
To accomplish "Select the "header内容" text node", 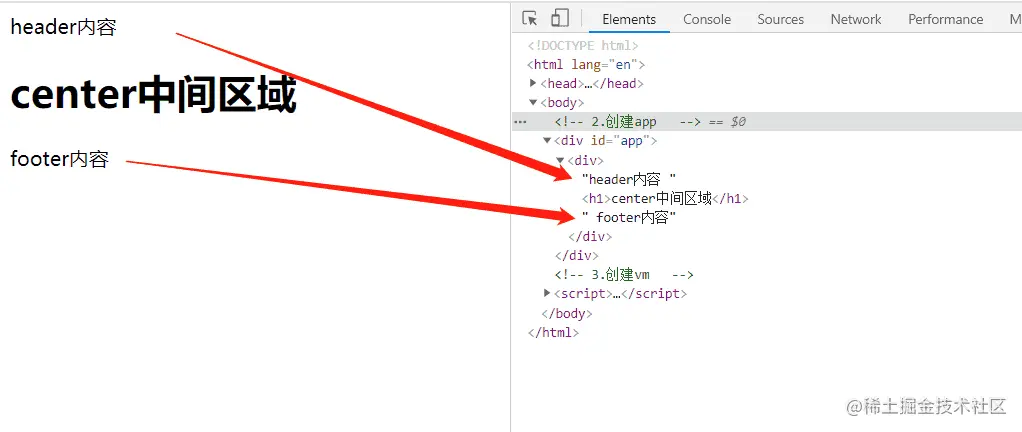I will tap(629, 179).
